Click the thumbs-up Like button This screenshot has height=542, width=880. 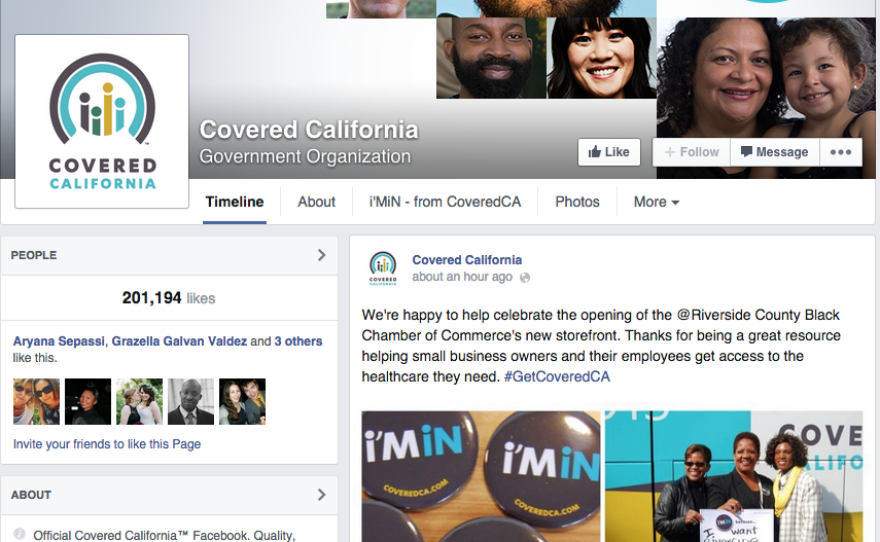609,152
